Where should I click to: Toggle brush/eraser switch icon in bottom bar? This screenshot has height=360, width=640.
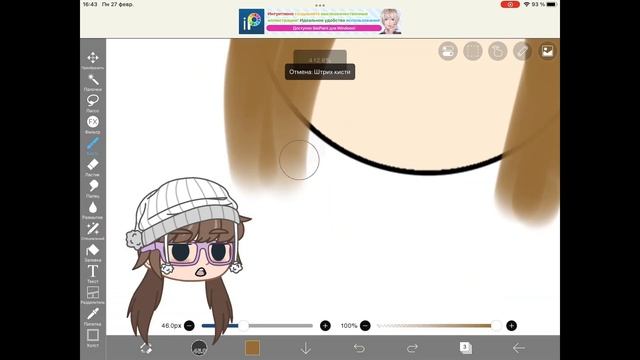(x=146, y=348)
